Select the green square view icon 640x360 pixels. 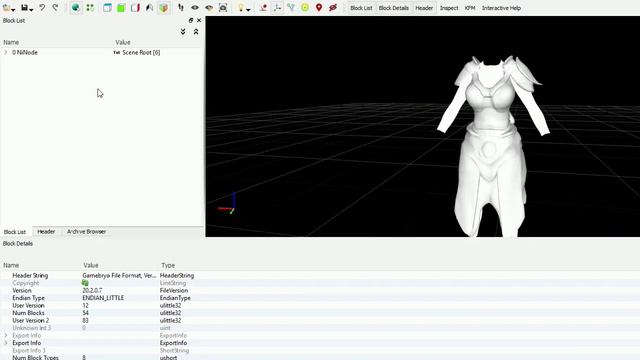click(121, 8)
